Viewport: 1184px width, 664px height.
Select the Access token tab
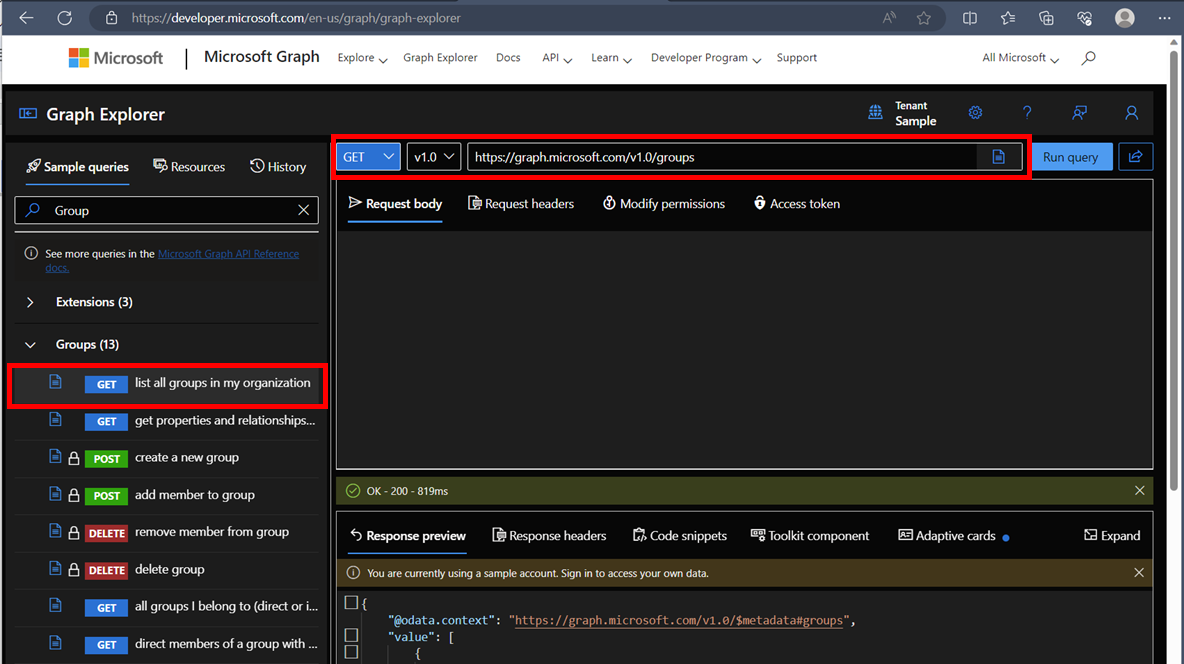point(797,204)
